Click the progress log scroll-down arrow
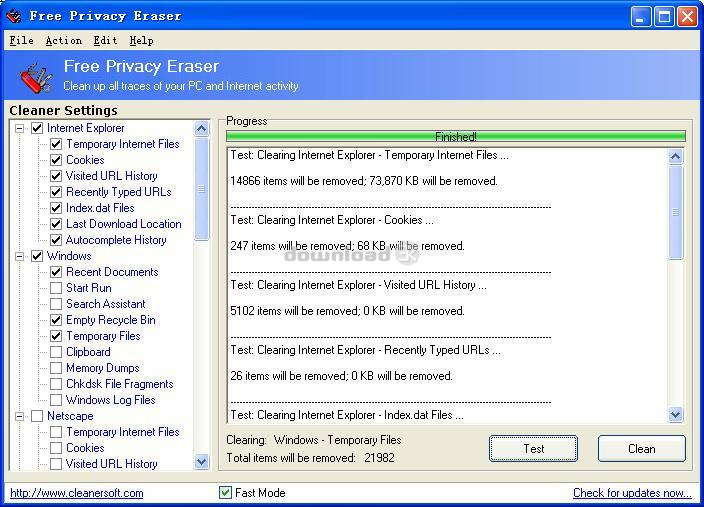704x507 pixels. click(x=675, y=414)
